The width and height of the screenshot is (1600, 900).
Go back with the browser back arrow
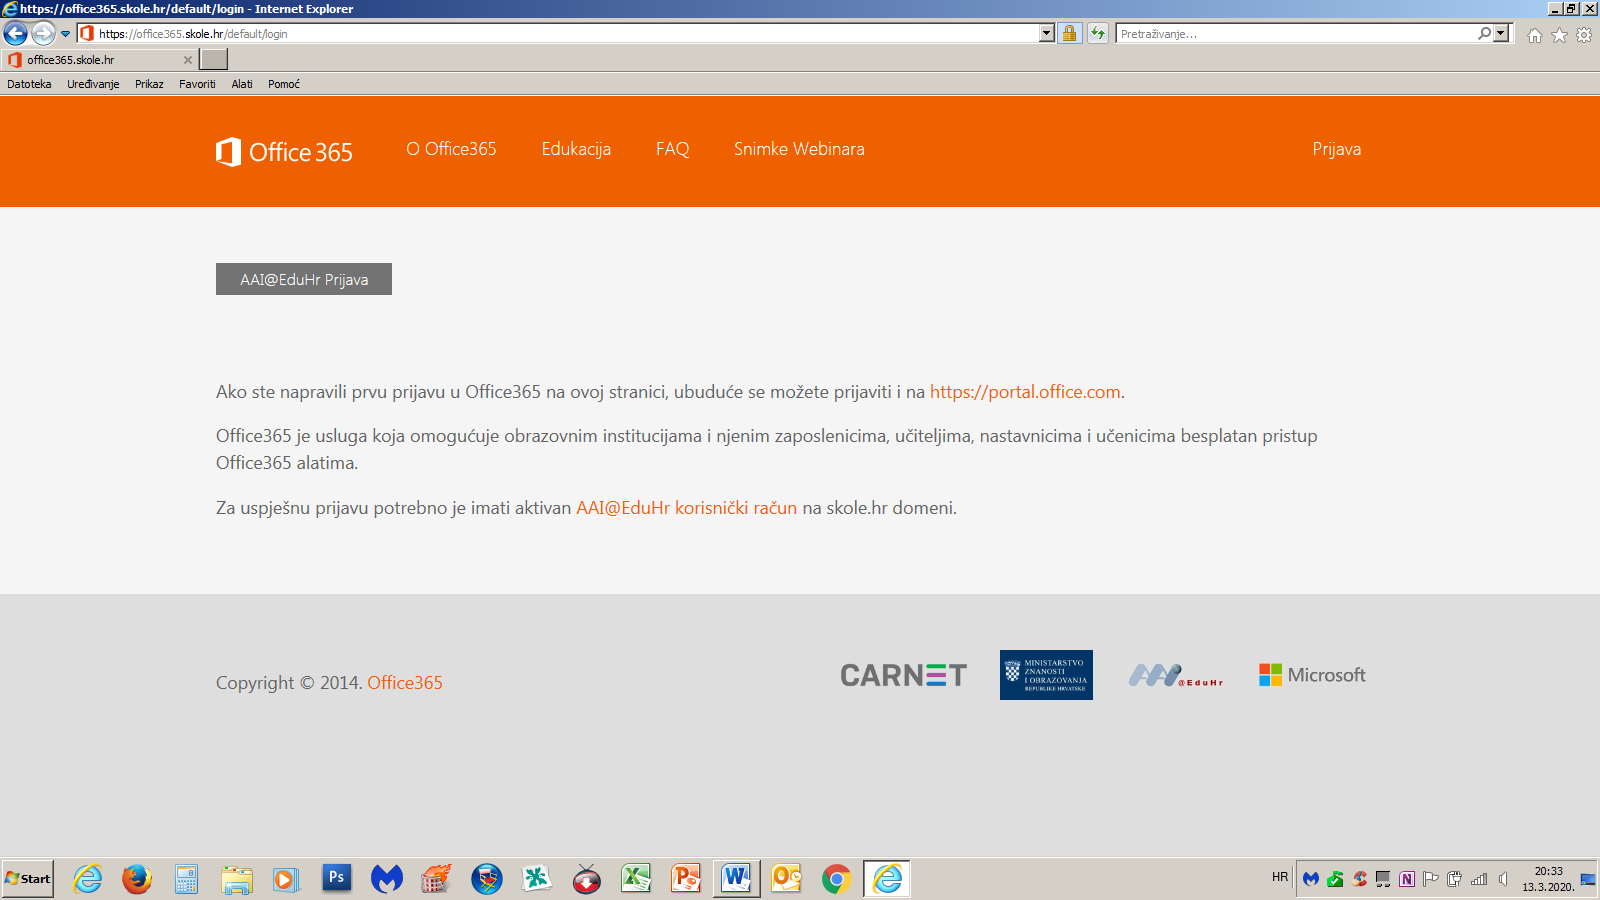click(x=16, y=33)
